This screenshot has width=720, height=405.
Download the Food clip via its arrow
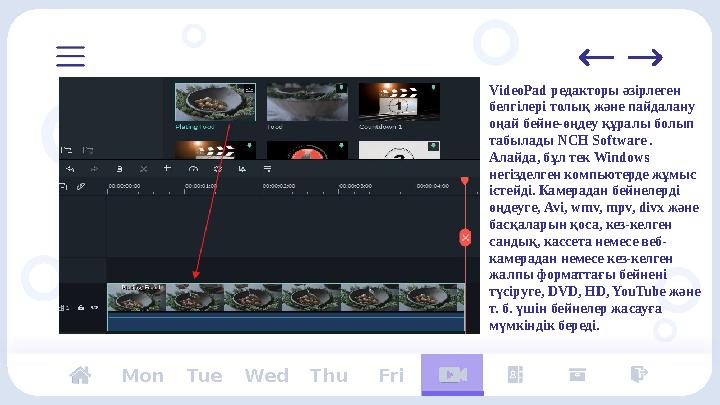point(341,88)
